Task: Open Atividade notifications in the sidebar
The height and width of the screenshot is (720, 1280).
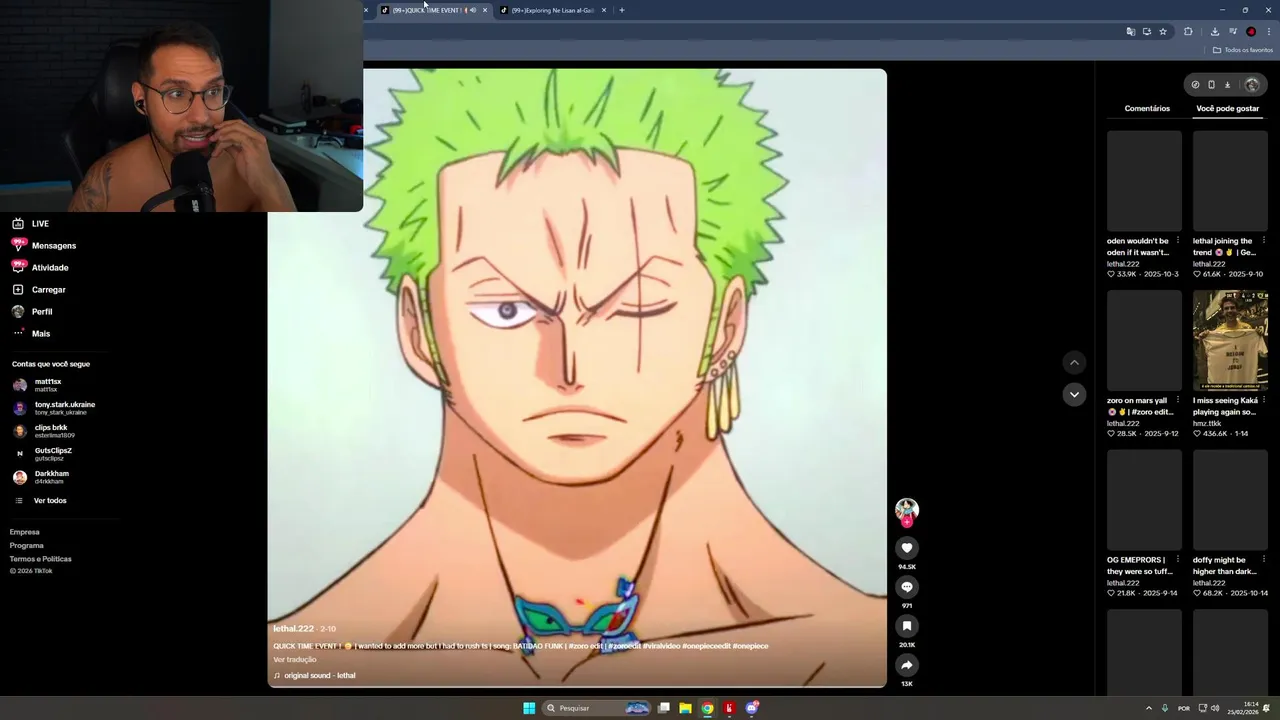Action: point(40,268)
